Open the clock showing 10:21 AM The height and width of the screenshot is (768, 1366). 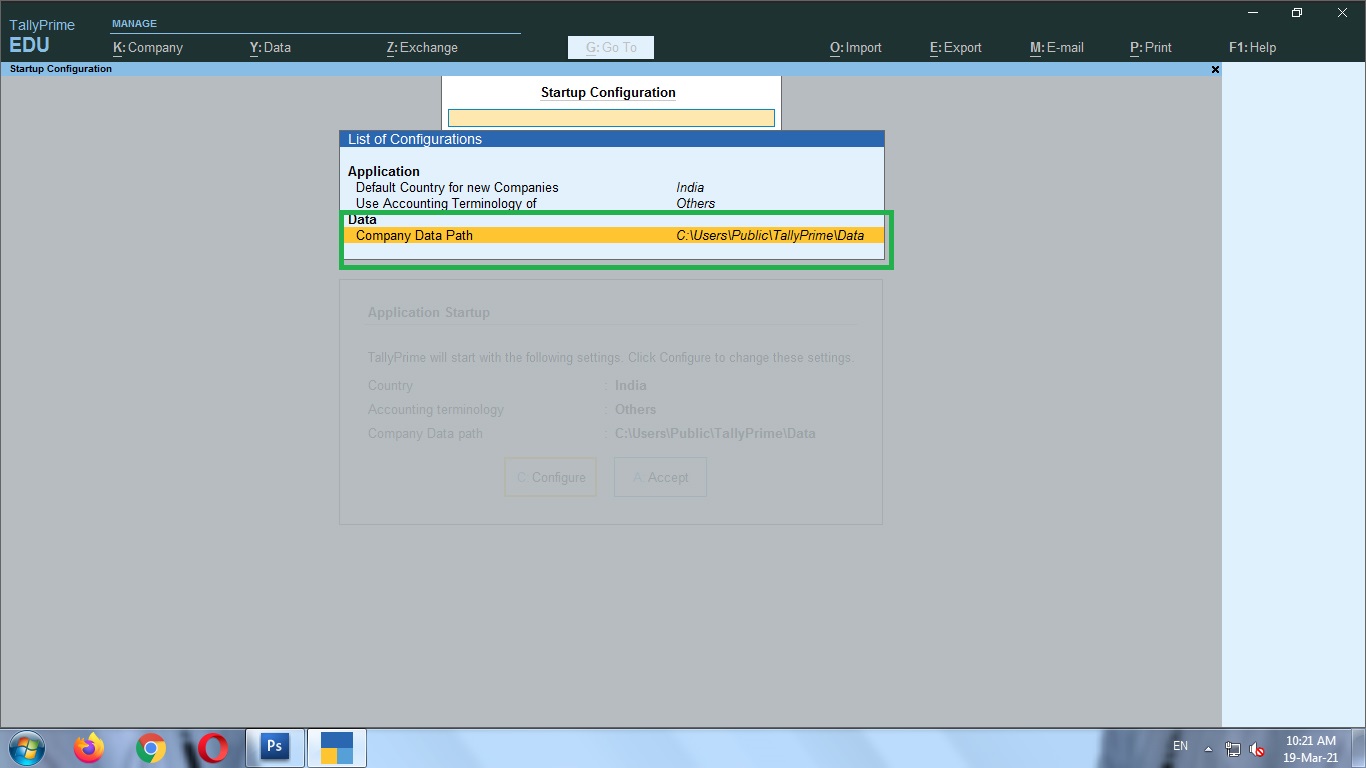[x=1310, y=748]
